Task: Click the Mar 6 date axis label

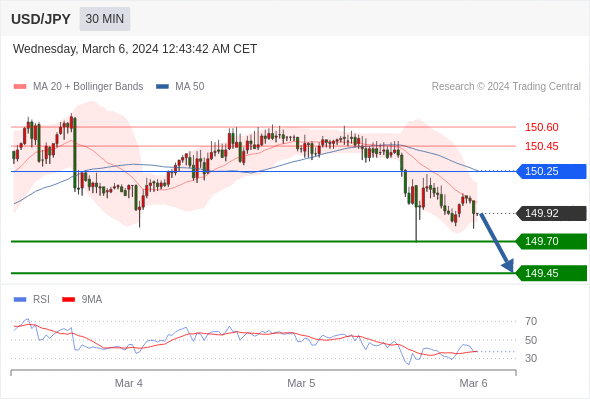Action: click(x=473, y=383)
